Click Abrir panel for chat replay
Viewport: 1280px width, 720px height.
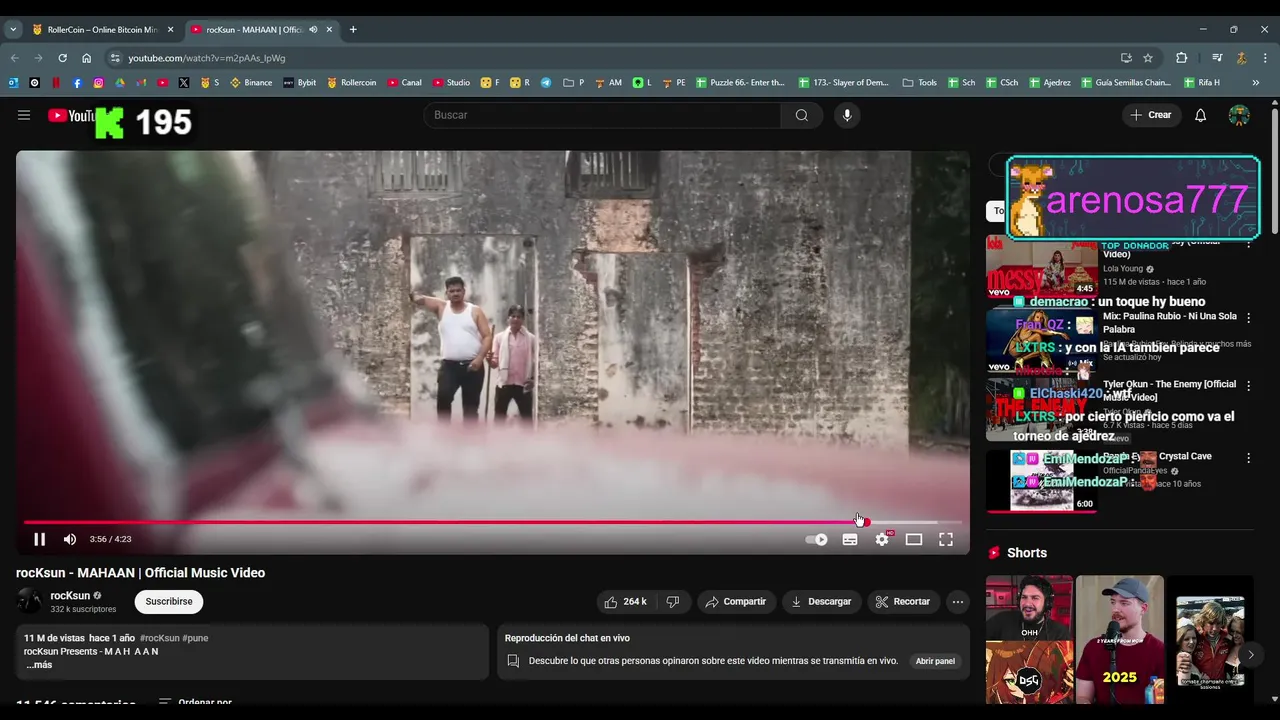point(935,661)
